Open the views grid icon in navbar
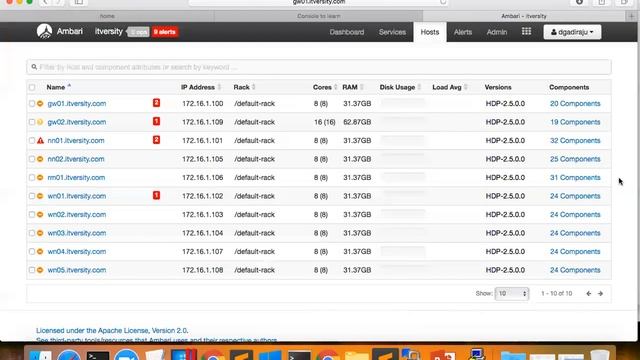This screenshot has width=640, height=360. point(527,31)
